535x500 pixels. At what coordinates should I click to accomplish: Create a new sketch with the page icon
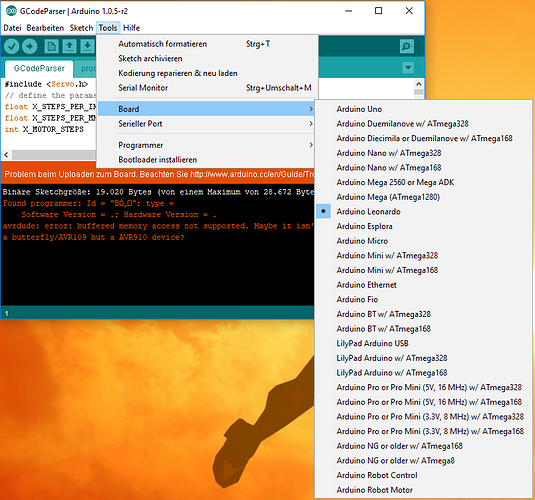click(x=52, y=46)
